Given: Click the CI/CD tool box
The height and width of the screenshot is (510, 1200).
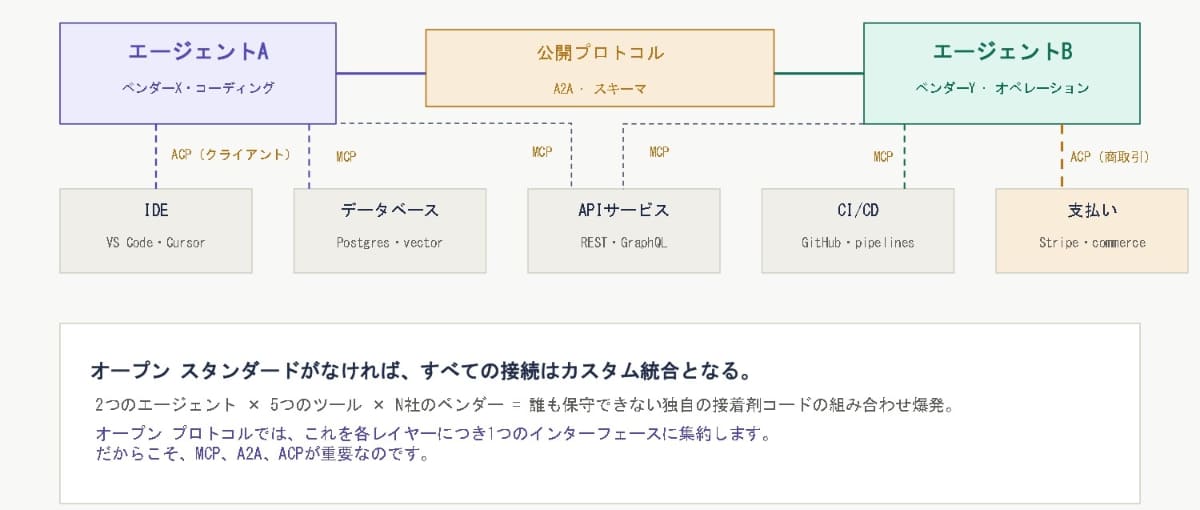Looking at the screenshot, I should [x=858, y=230].
